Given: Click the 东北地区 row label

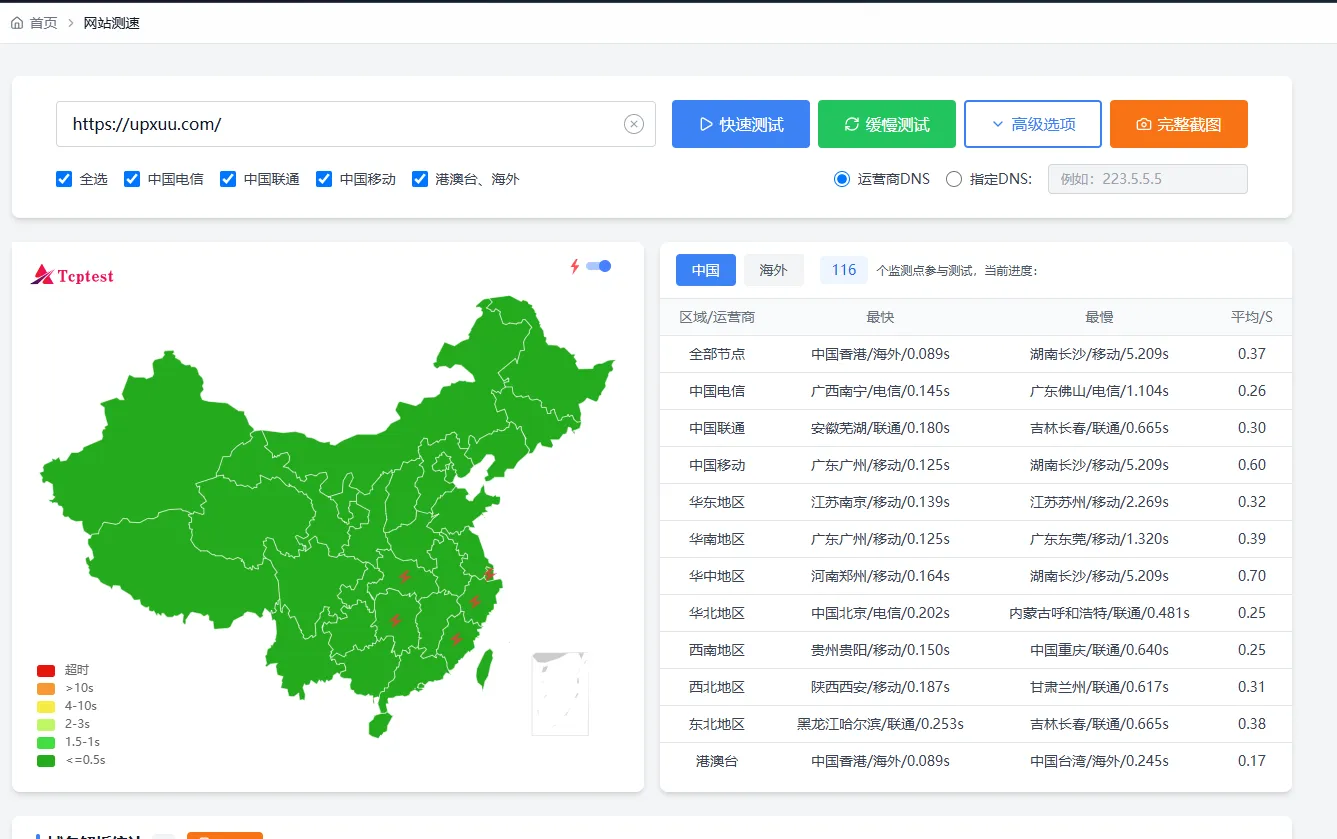Looking at the screenshot, I should coord(717,724).
